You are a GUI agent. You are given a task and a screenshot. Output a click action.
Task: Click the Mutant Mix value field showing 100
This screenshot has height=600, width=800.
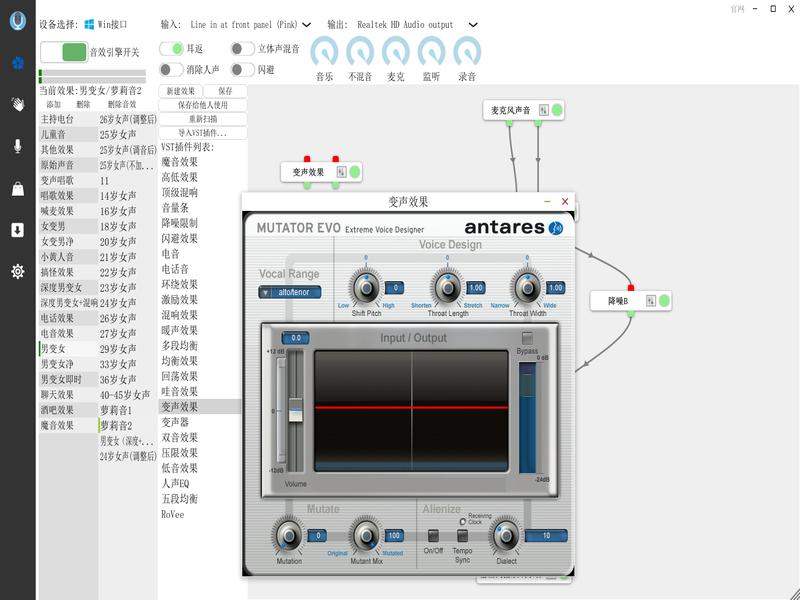[394, 535]
